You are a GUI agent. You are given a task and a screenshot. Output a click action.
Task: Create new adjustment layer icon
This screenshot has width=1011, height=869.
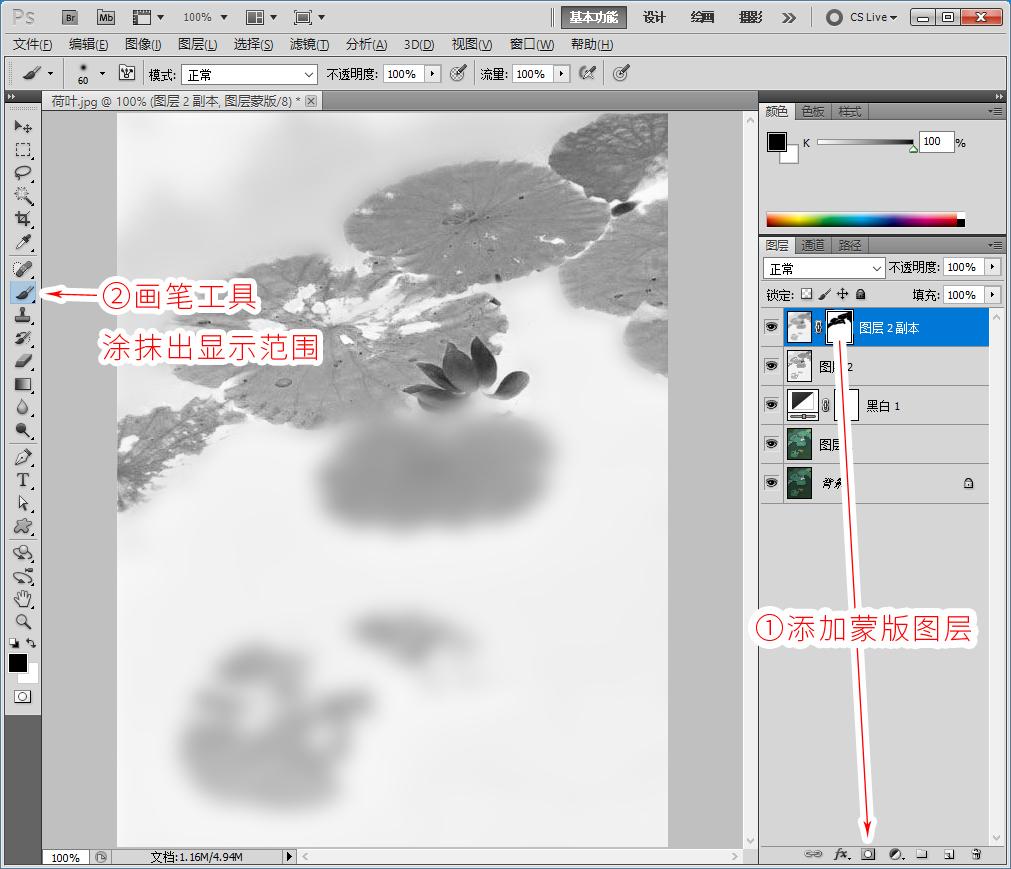[x=896, y=854]
